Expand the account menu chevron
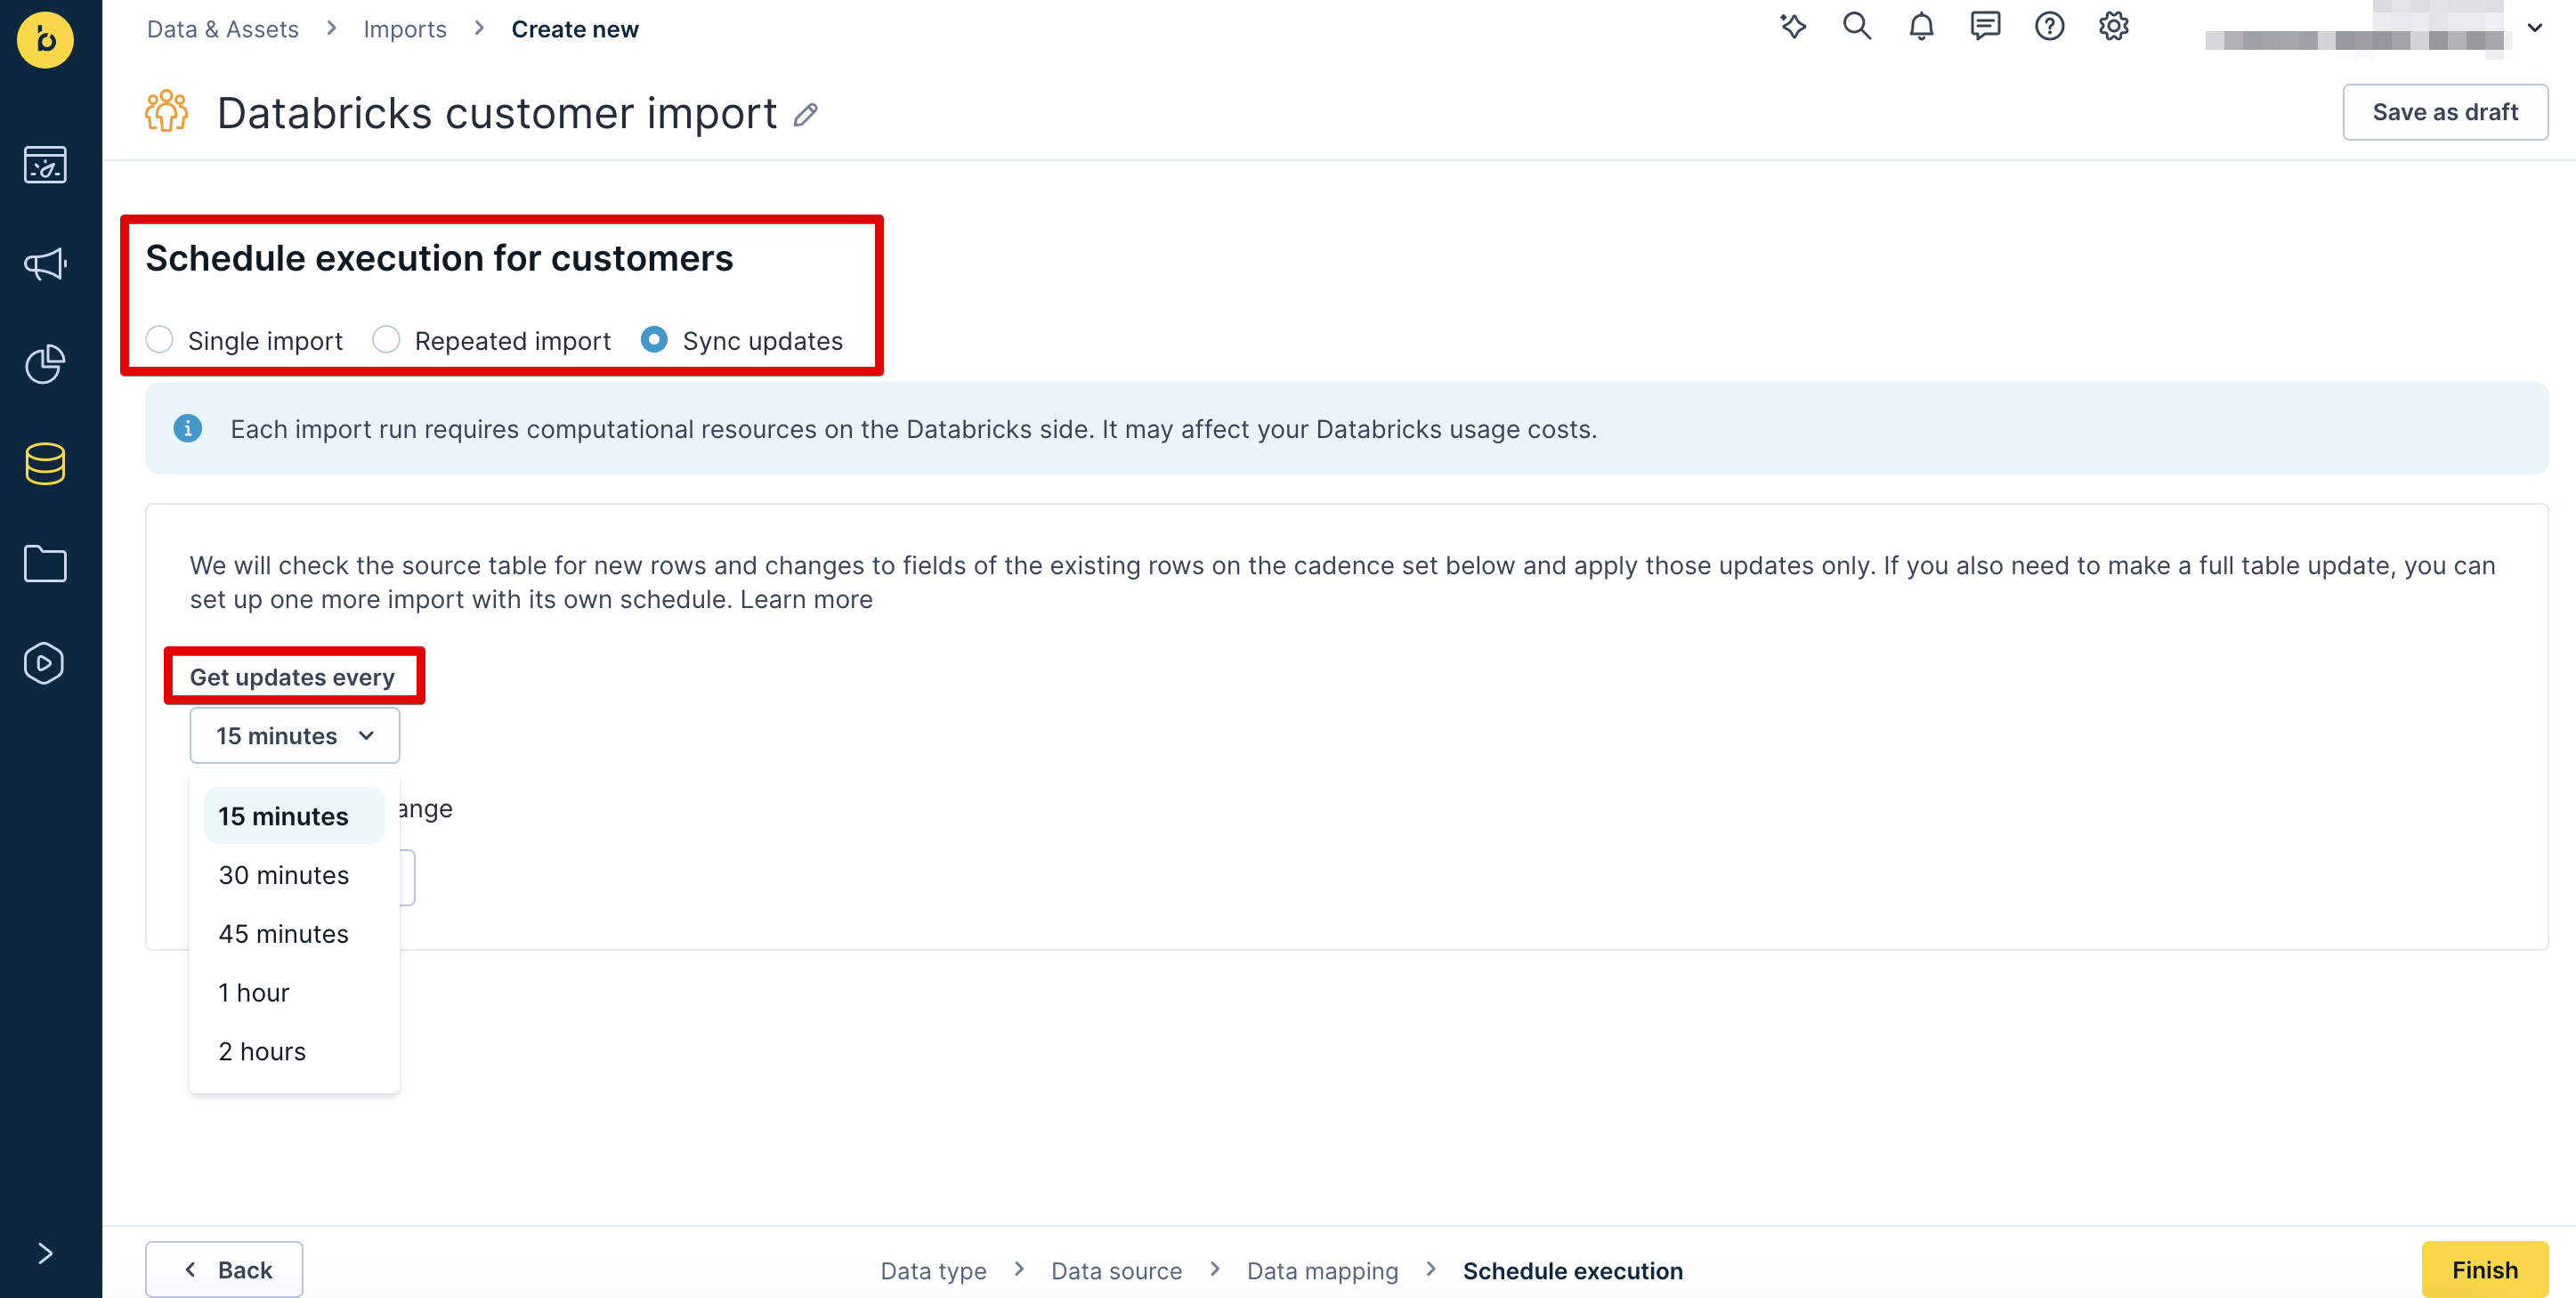Viewport: 2576px width, 1298px height. click(x=2535, y=28)
